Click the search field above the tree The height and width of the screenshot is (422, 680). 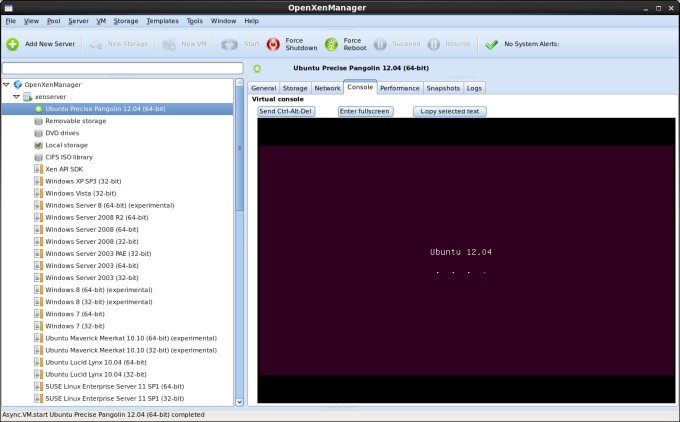pos(123,68)
